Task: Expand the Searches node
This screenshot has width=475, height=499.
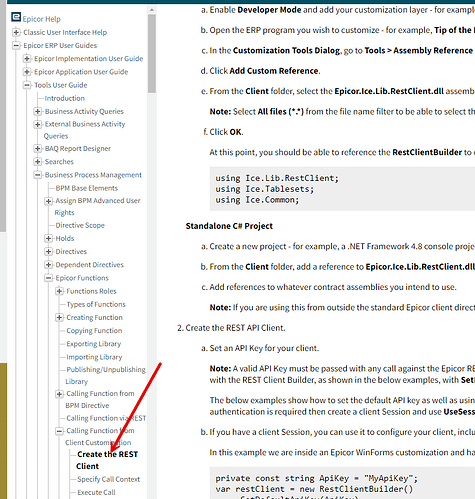Action: [x=38, y=162]
